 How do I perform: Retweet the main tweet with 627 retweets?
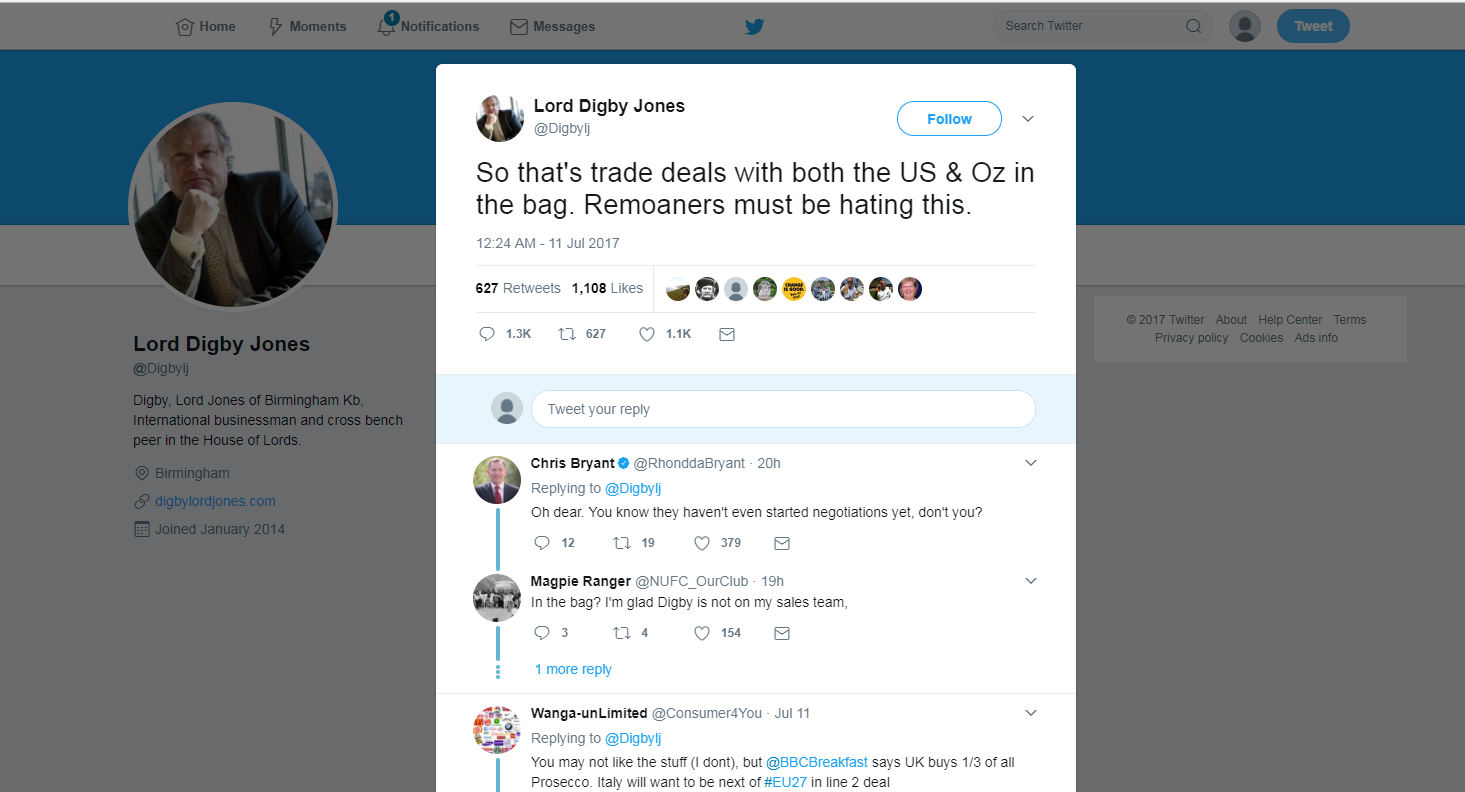pyautogui.click(x=567, y=334)
